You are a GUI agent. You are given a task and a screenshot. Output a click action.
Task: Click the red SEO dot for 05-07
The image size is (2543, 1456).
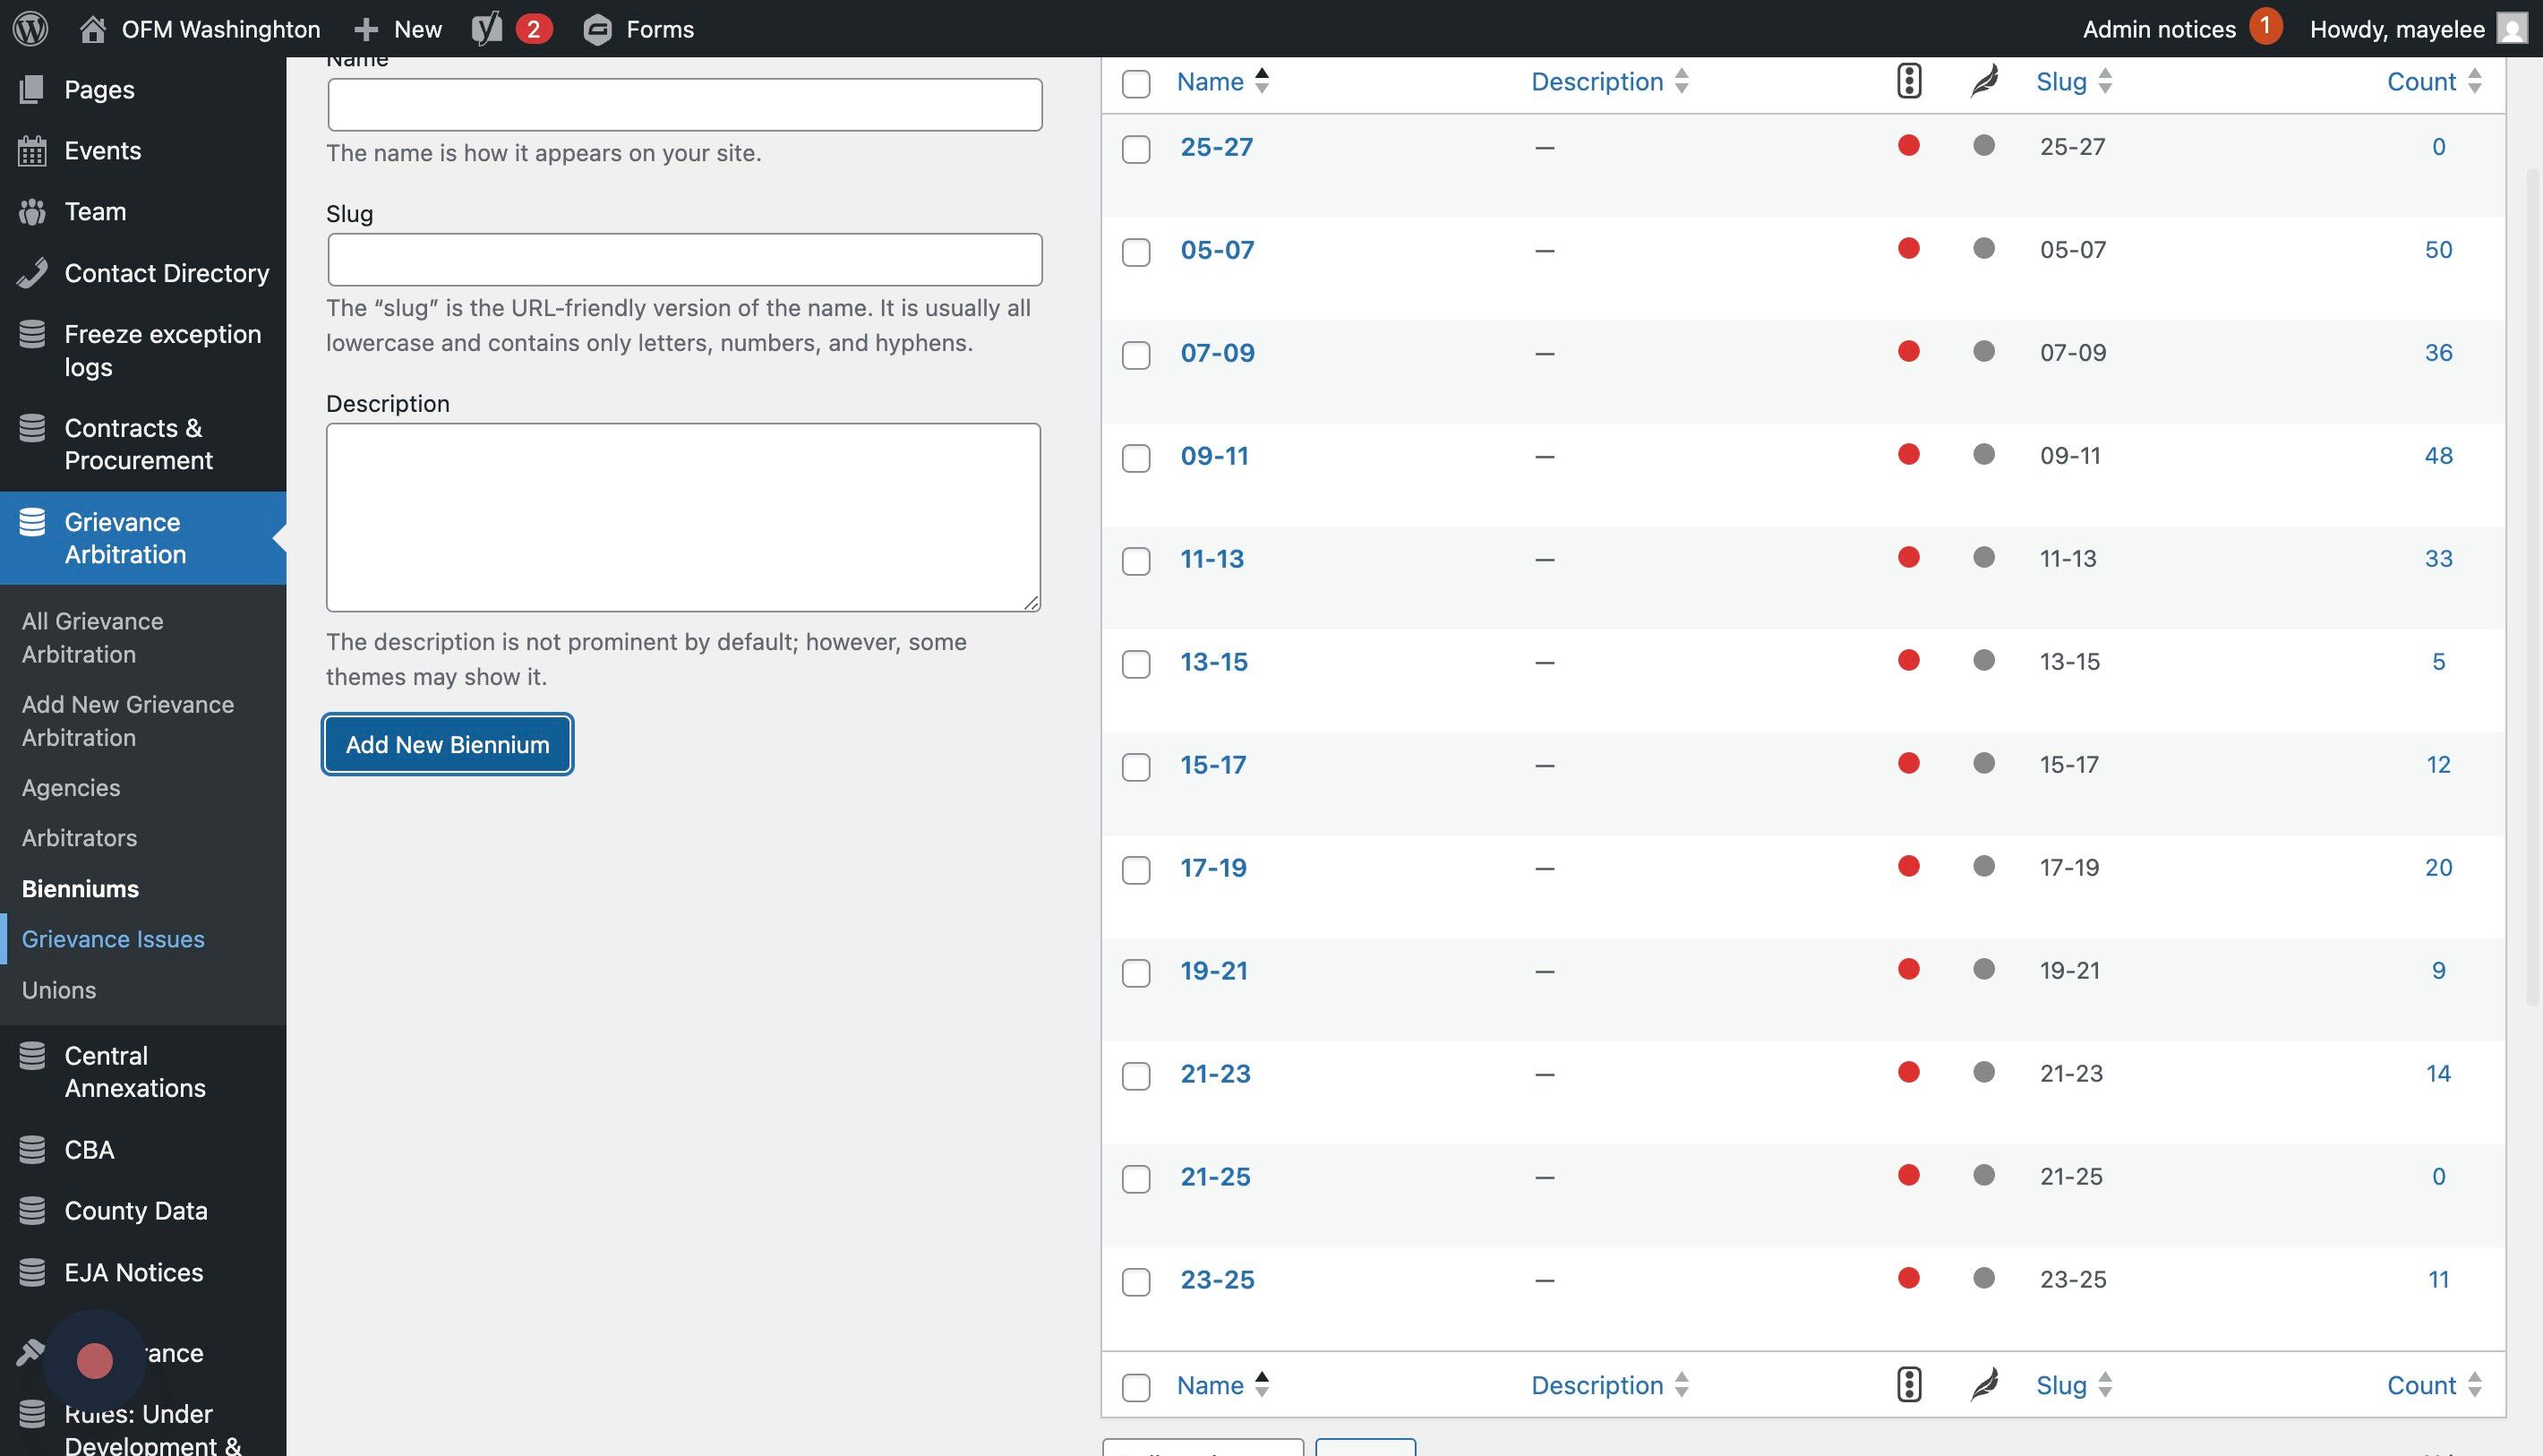pos(1908,248)
